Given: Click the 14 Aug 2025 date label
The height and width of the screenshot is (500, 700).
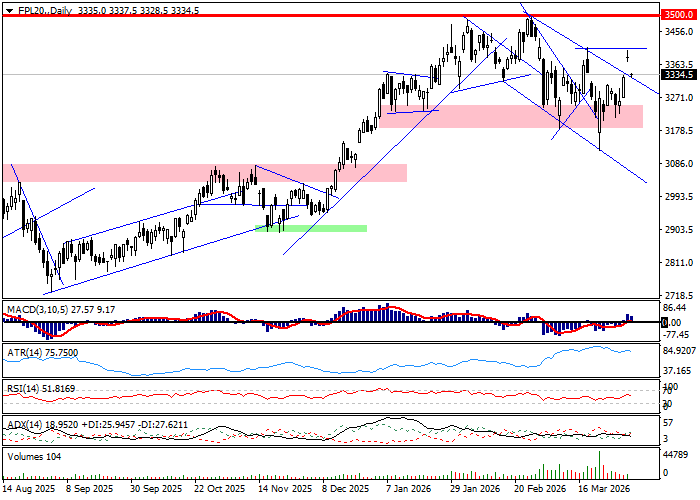Looking at the screenshot, I should tap(29, 490).
